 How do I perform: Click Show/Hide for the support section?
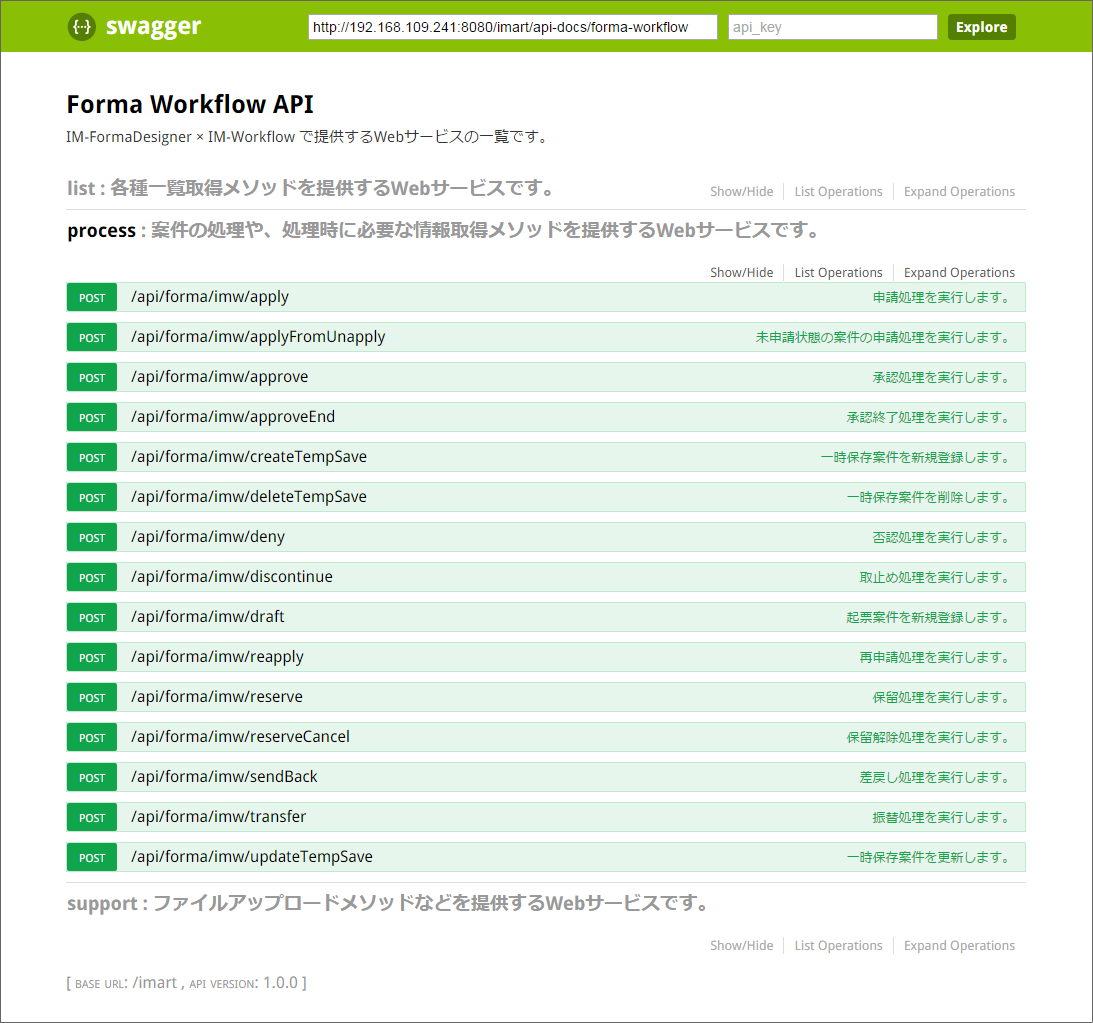[x=741, y=946]
